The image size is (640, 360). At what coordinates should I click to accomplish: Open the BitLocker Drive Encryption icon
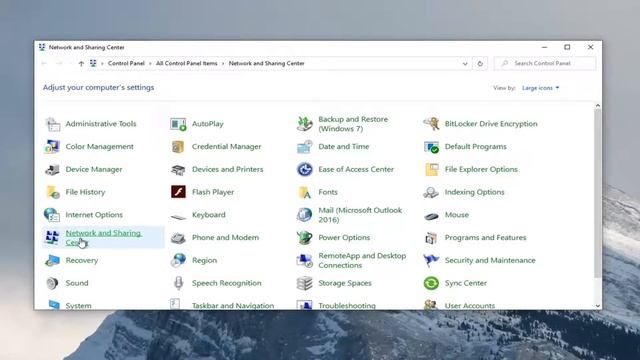tap(431, 124)
